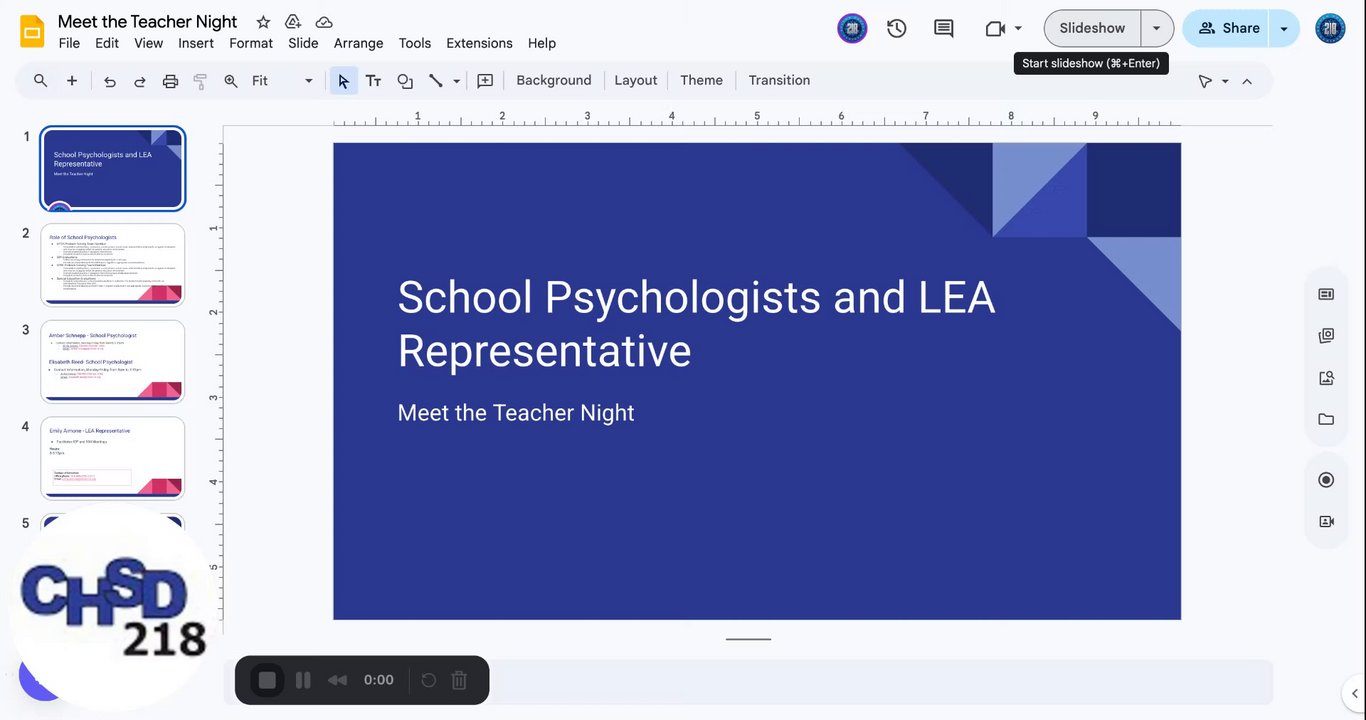Choose the Shape tool in the toolbar
Viewport: 1366px width, 720px height.
point(405,81)
